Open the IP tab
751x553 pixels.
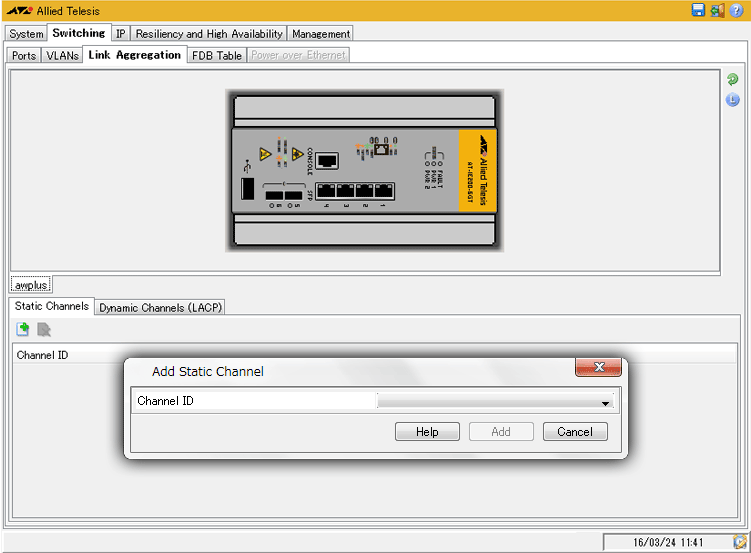click(x=120, y=34)
